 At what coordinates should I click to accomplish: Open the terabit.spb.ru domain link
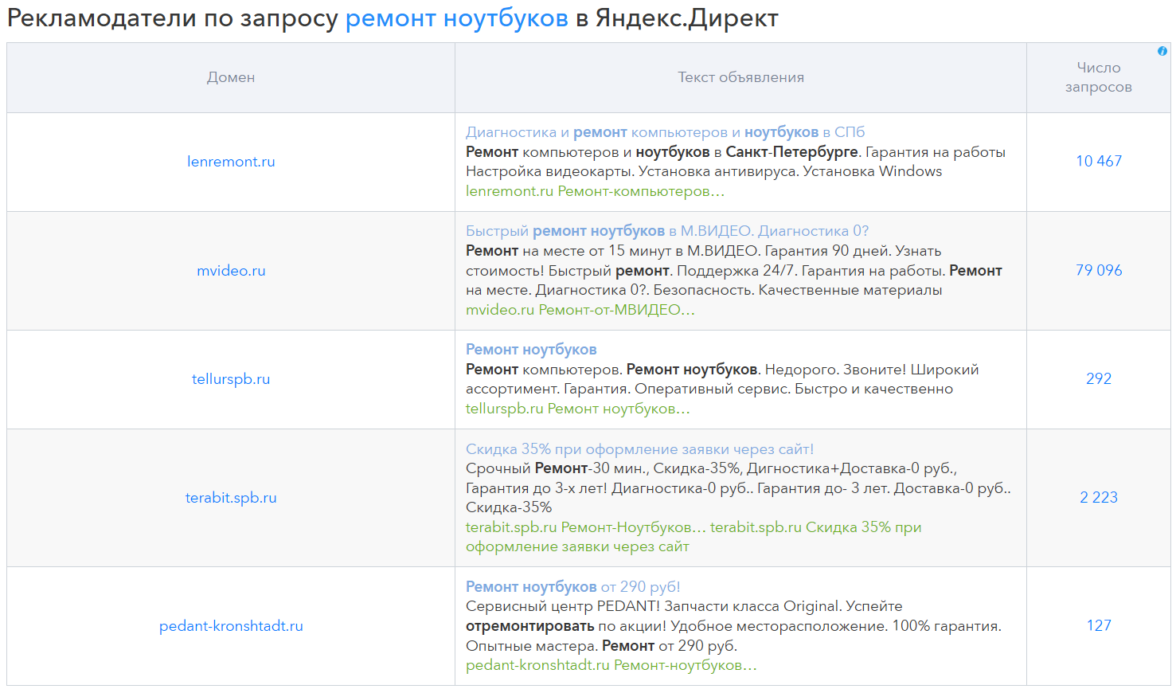tap(231, 497)
